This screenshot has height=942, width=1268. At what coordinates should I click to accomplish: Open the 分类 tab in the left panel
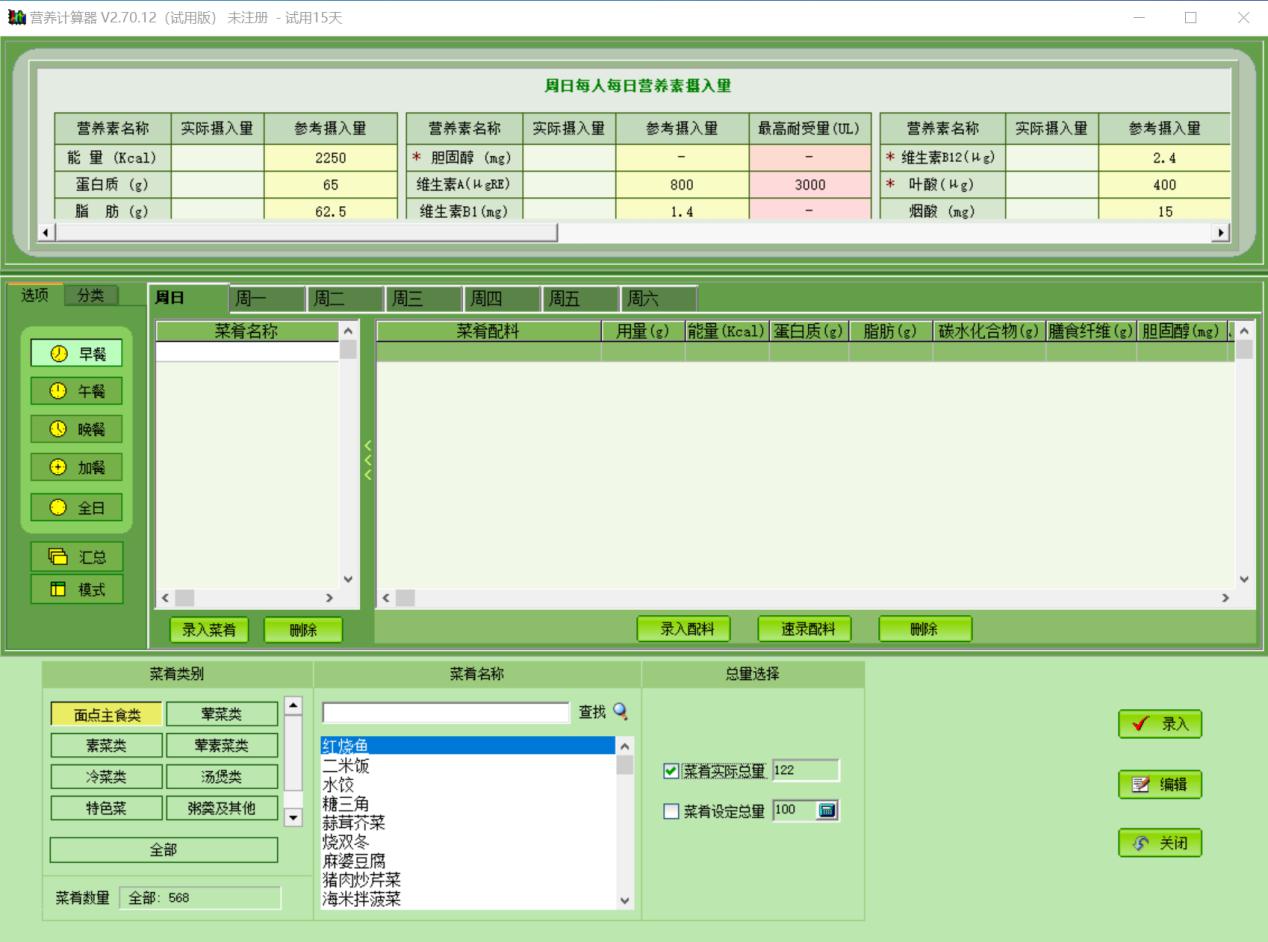(x=91, y=295)
